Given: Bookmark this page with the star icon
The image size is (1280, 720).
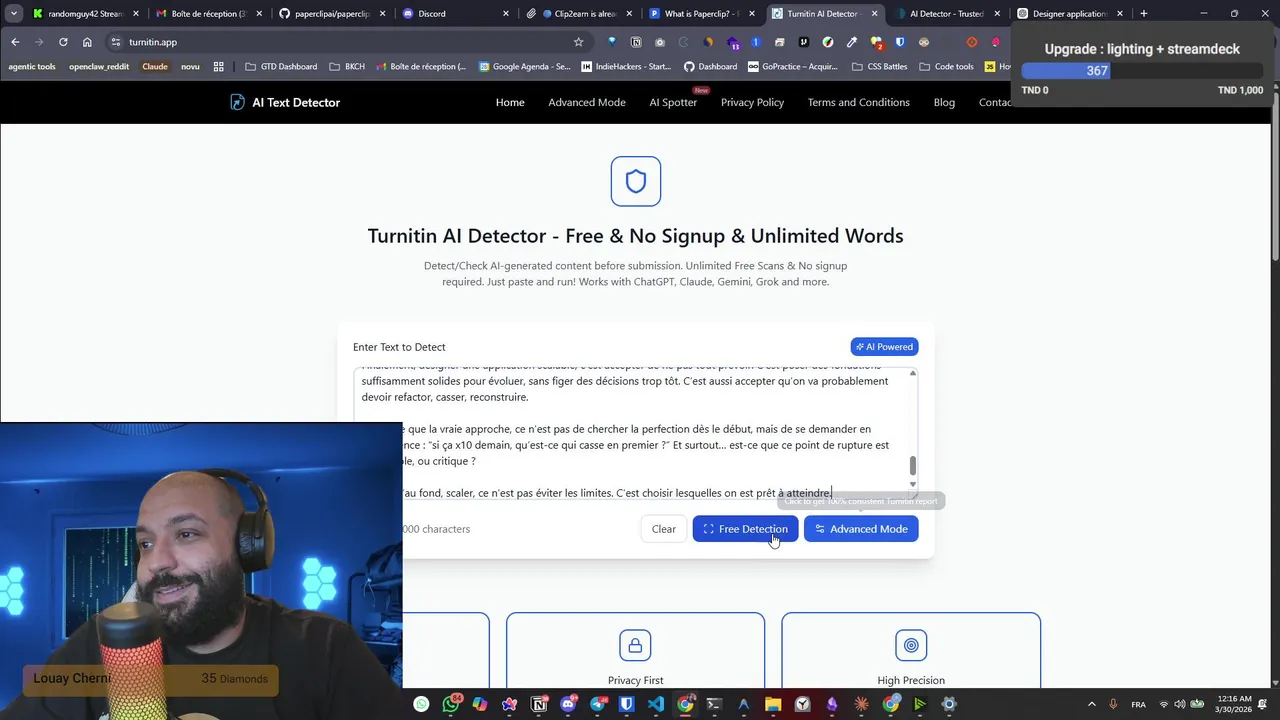Looking at the screenshot, I should 578,42.
